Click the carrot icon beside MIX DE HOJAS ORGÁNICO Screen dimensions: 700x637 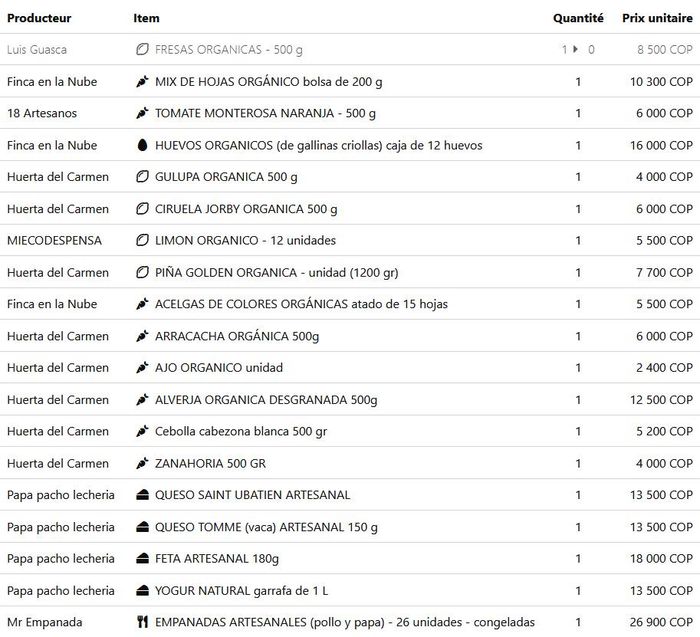pyautogui.click(x=142, y=81)
